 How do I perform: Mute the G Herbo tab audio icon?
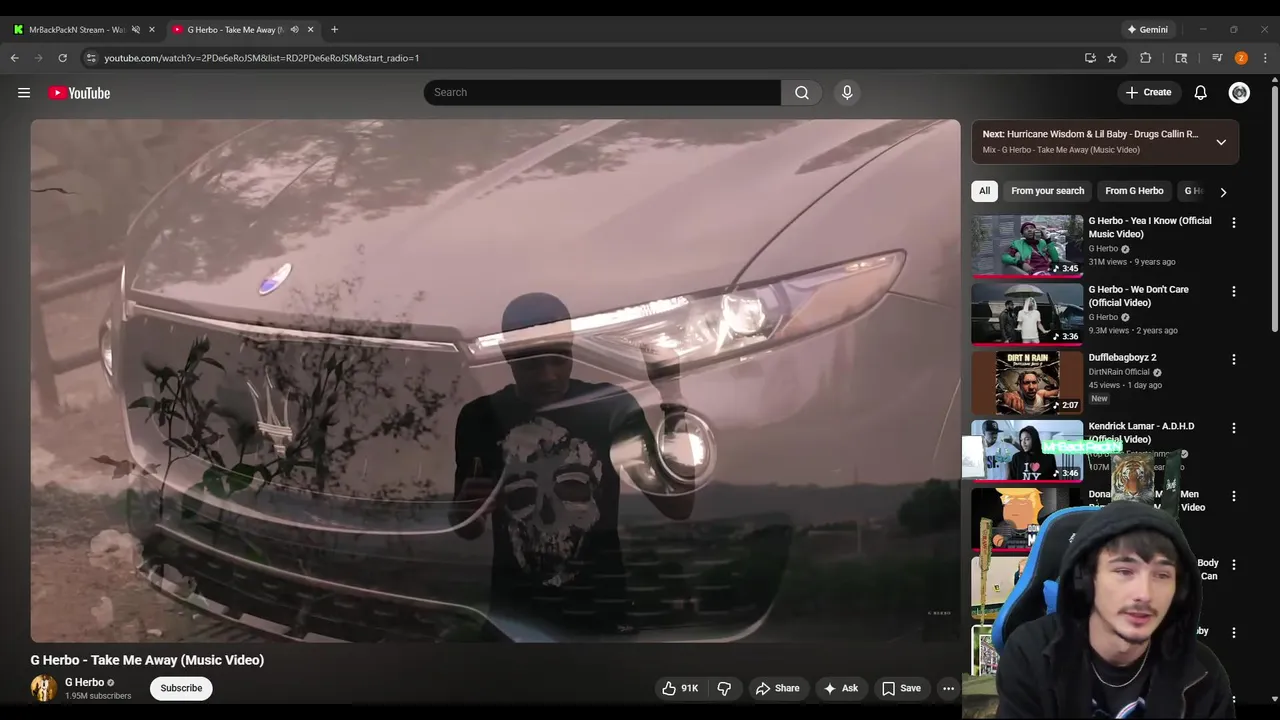click(294, 29)
